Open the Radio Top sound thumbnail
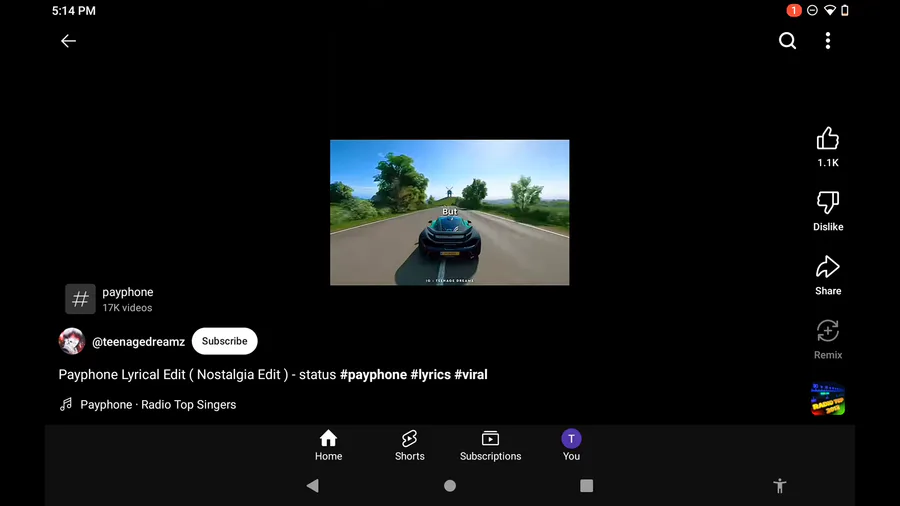This screenshot has width=900, height=506. point(828,399)
